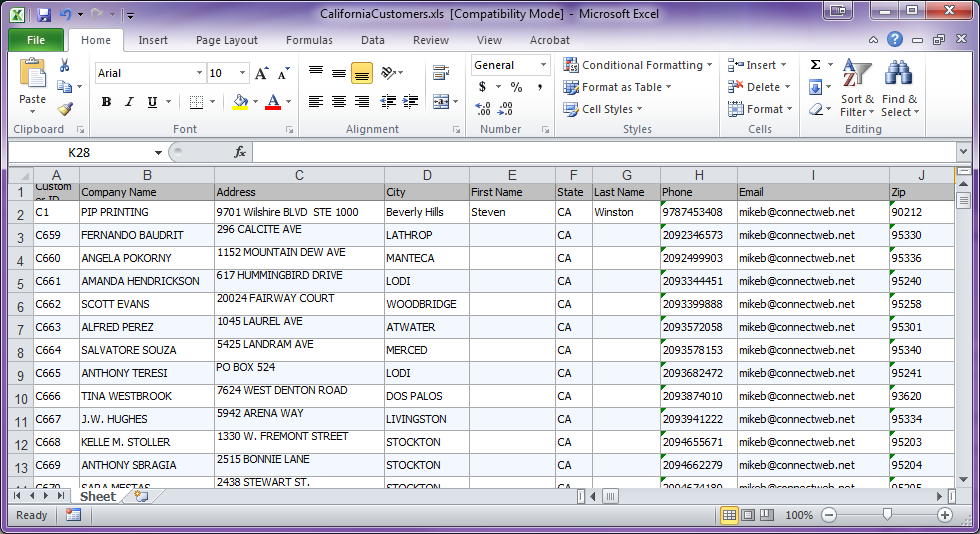Click the Insert Function fx icon
Screen dimensions: 980x534
240,152
